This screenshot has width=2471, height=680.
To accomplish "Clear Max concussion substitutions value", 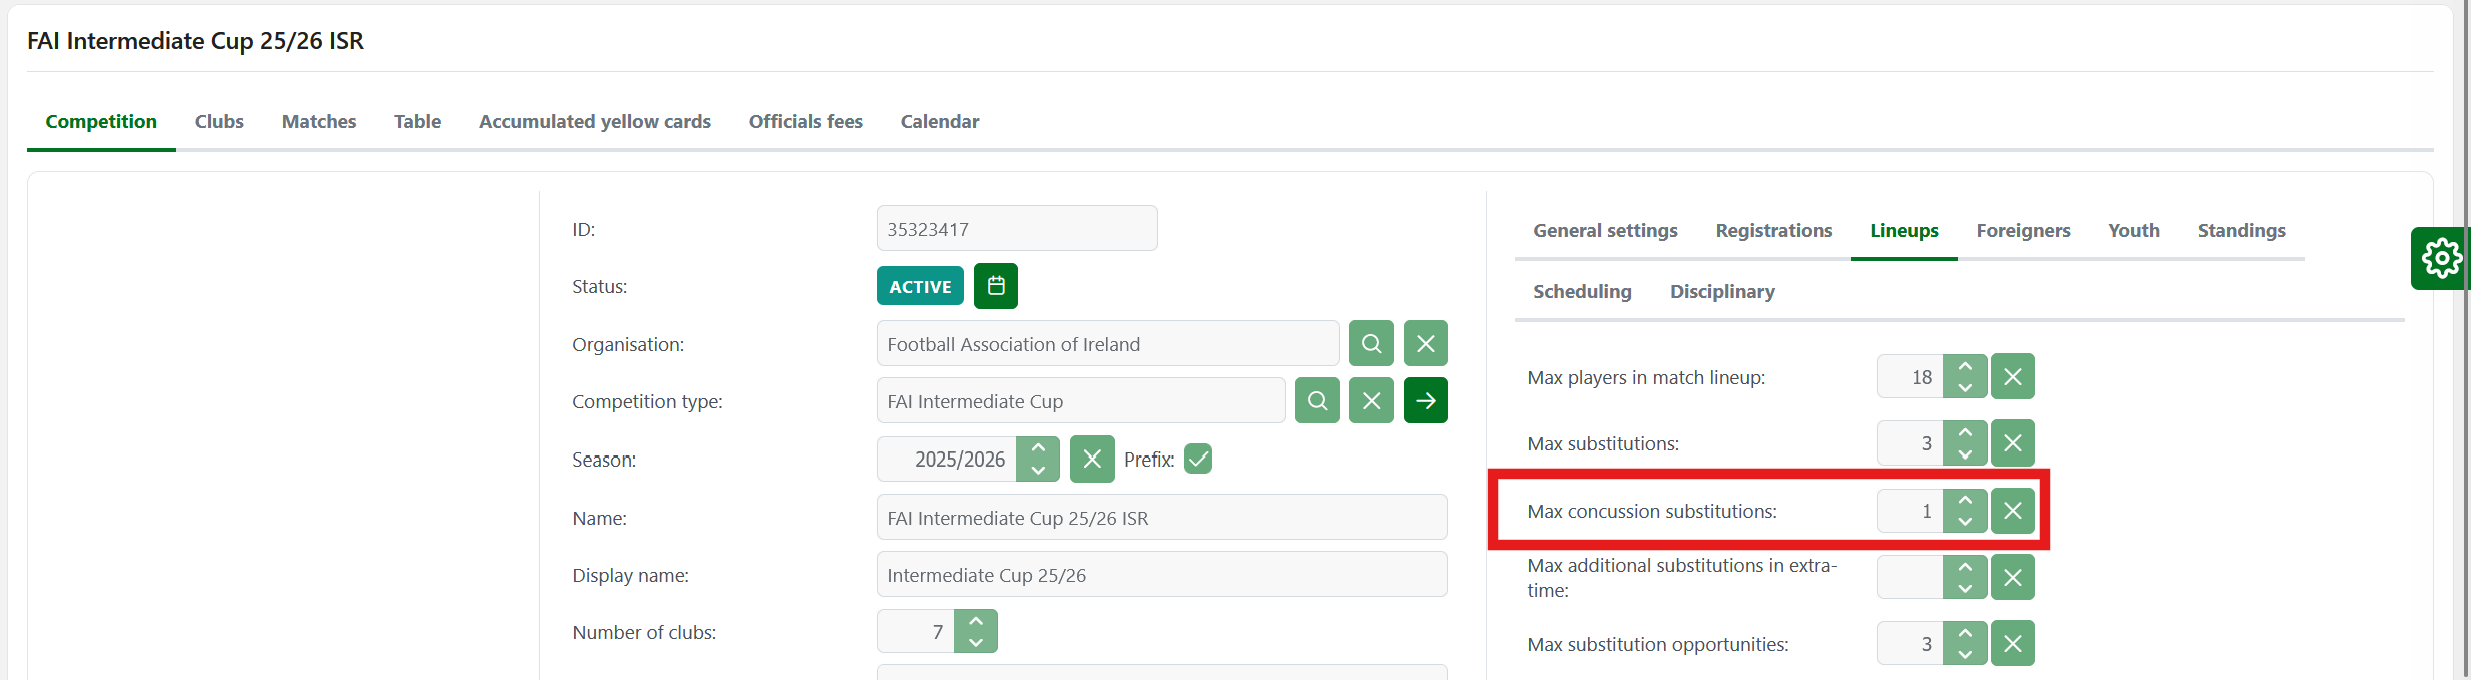I will coord(2012,511).
